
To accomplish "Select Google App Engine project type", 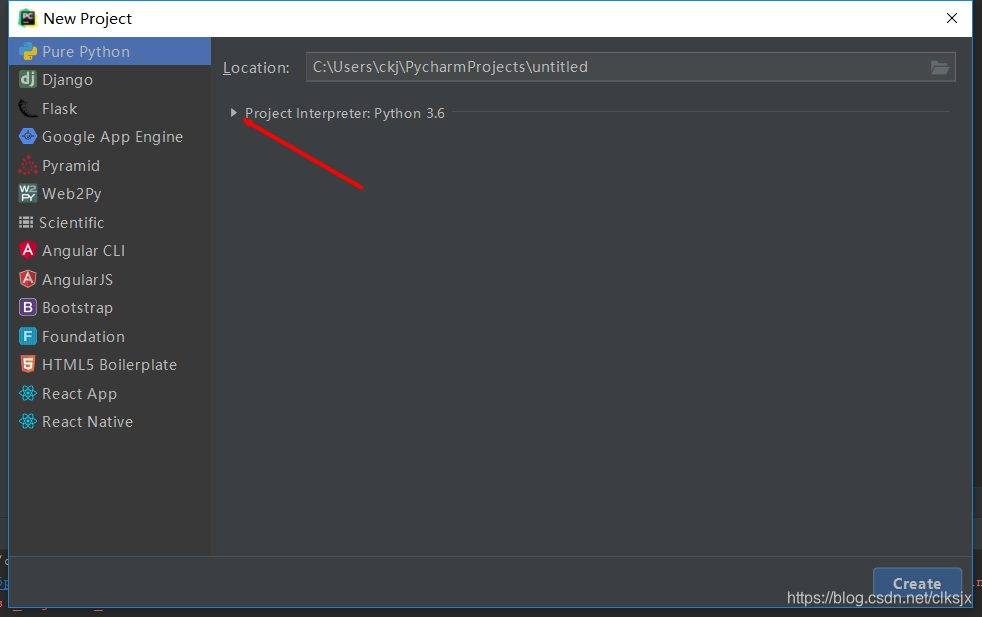I will 110,137.
